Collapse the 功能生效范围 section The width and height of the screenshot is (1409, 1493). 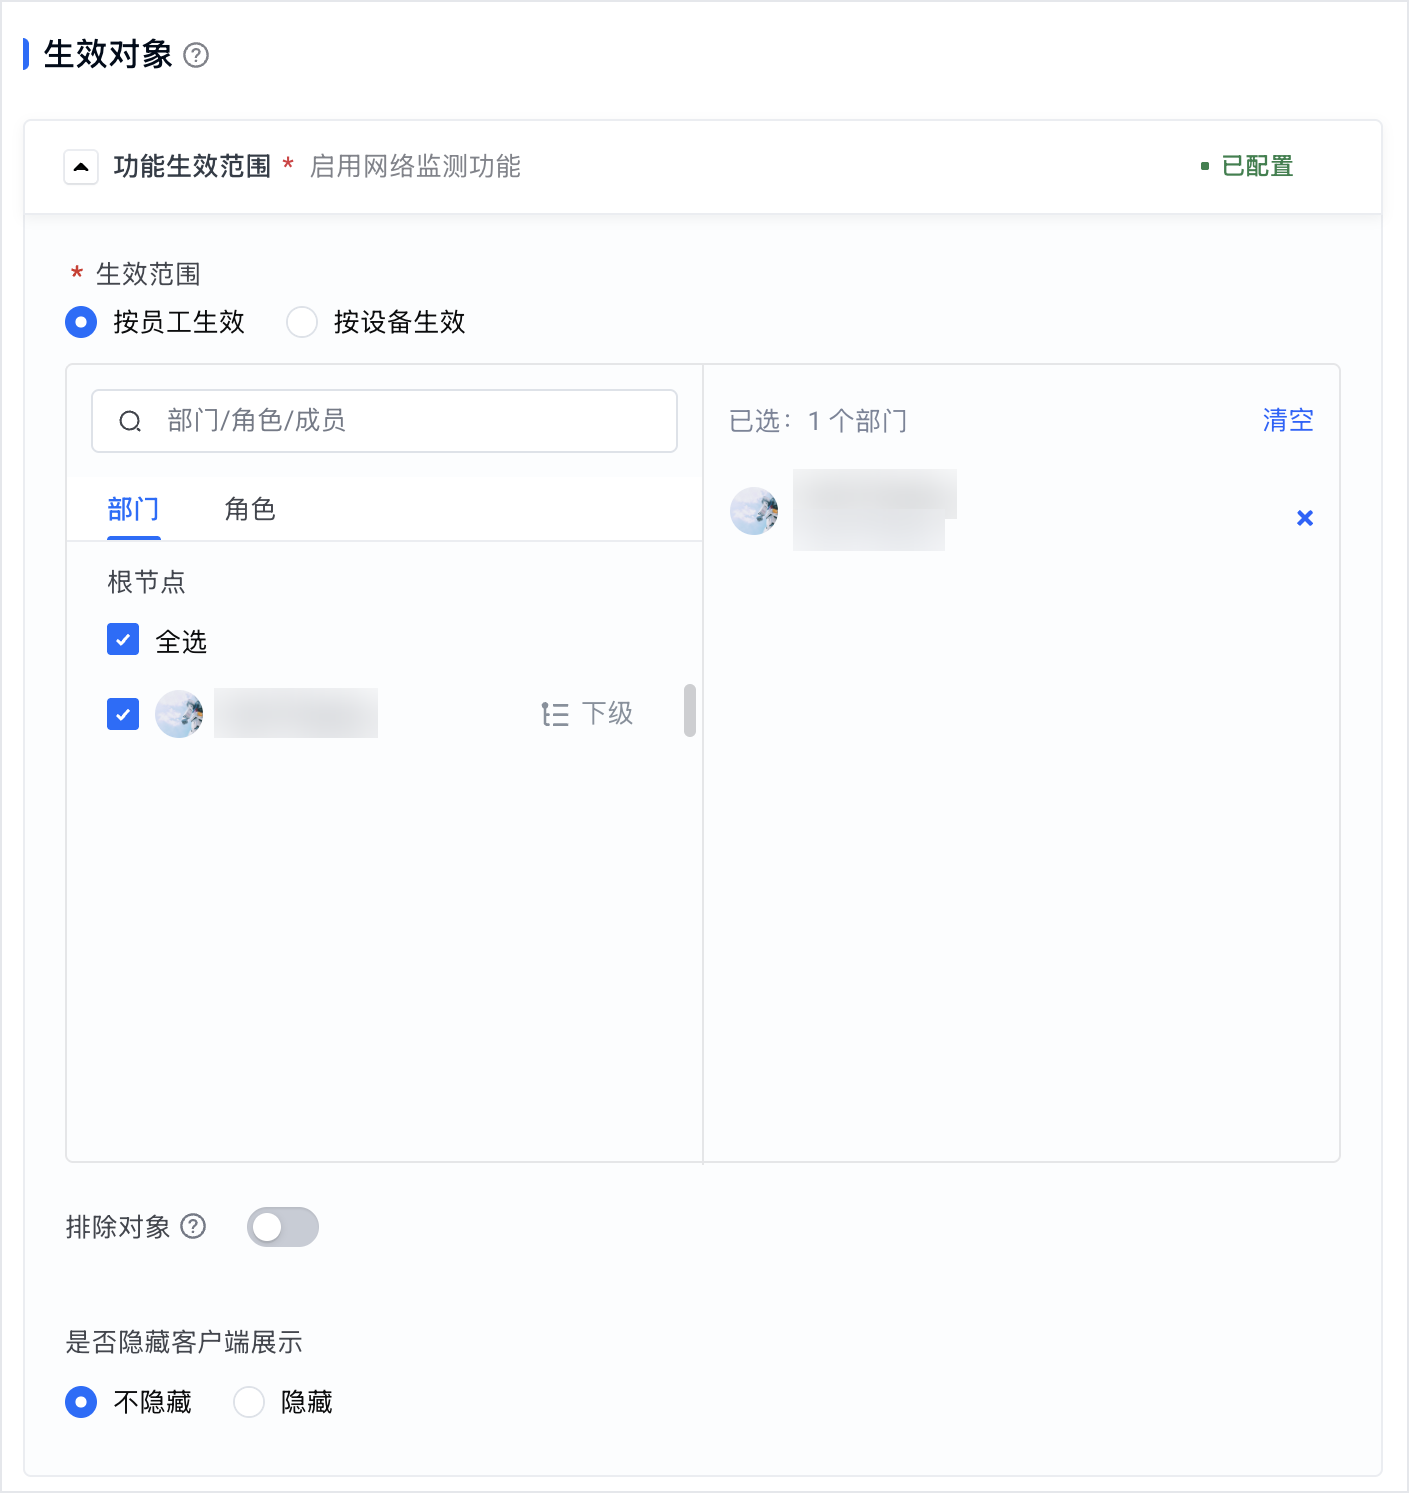coord(81,167)
